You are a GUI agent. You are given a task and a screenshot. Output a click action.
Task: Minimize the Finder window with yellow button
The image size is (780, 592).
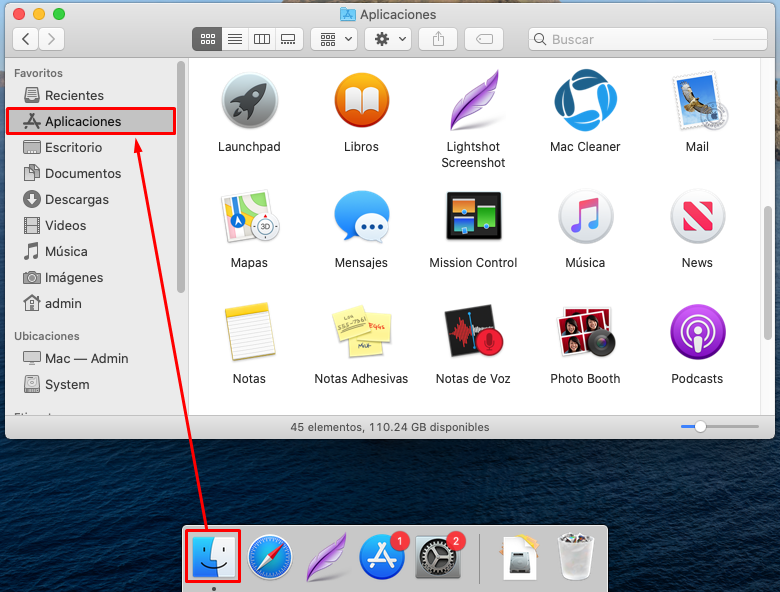(x=39, y=14)
